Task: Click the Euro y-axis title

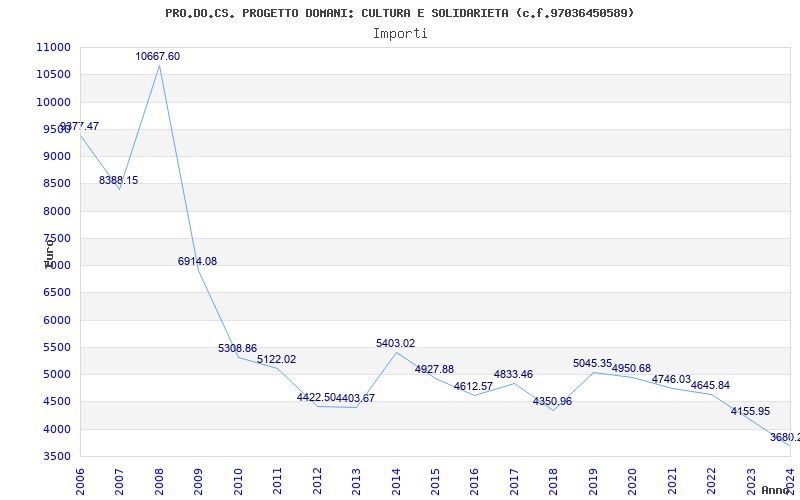Action: [x=49, y=253]
